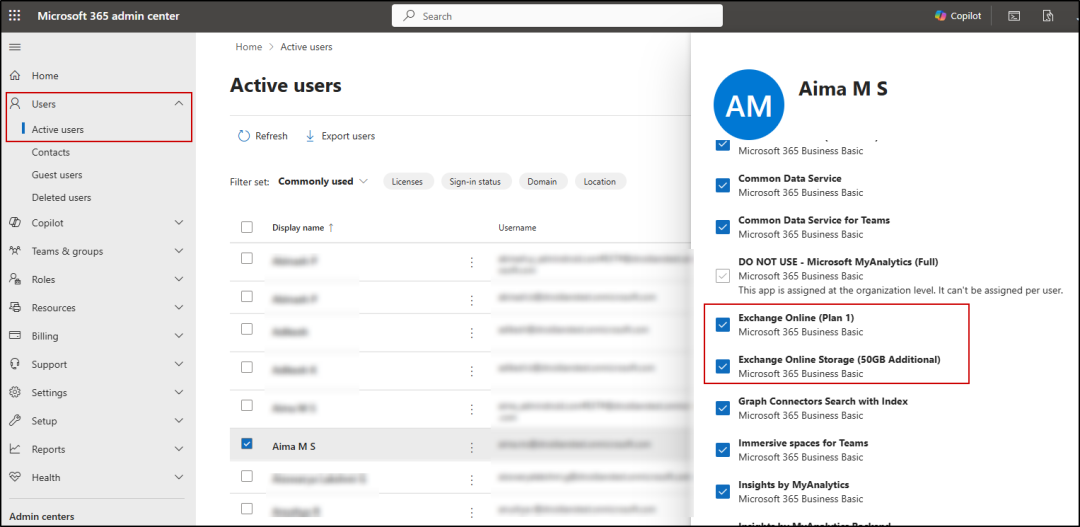This screenshot has height=527, width=1080.
Task: Click the Aima M S display name
Action: [x=294, y=446]
